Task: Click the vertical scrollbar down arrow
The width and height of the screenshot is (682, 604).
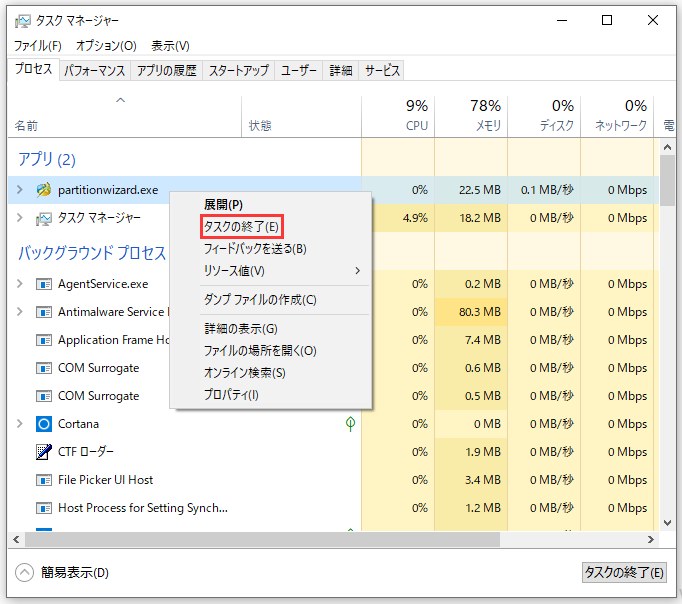Action: [667, 523]
